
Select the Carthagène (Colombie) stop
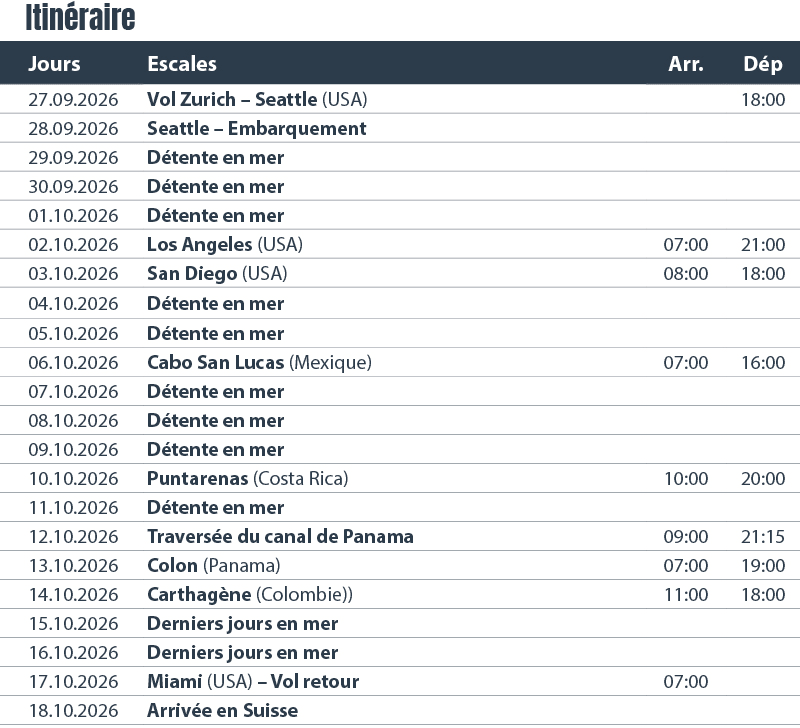250,595
